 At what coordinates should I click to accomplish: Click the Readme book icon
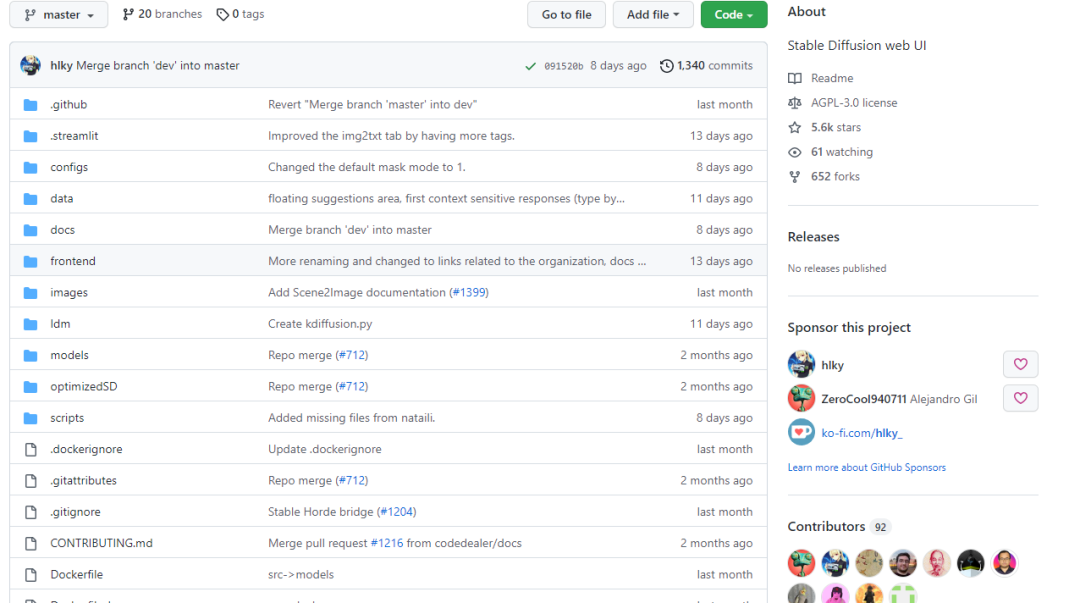pos(795,78)
